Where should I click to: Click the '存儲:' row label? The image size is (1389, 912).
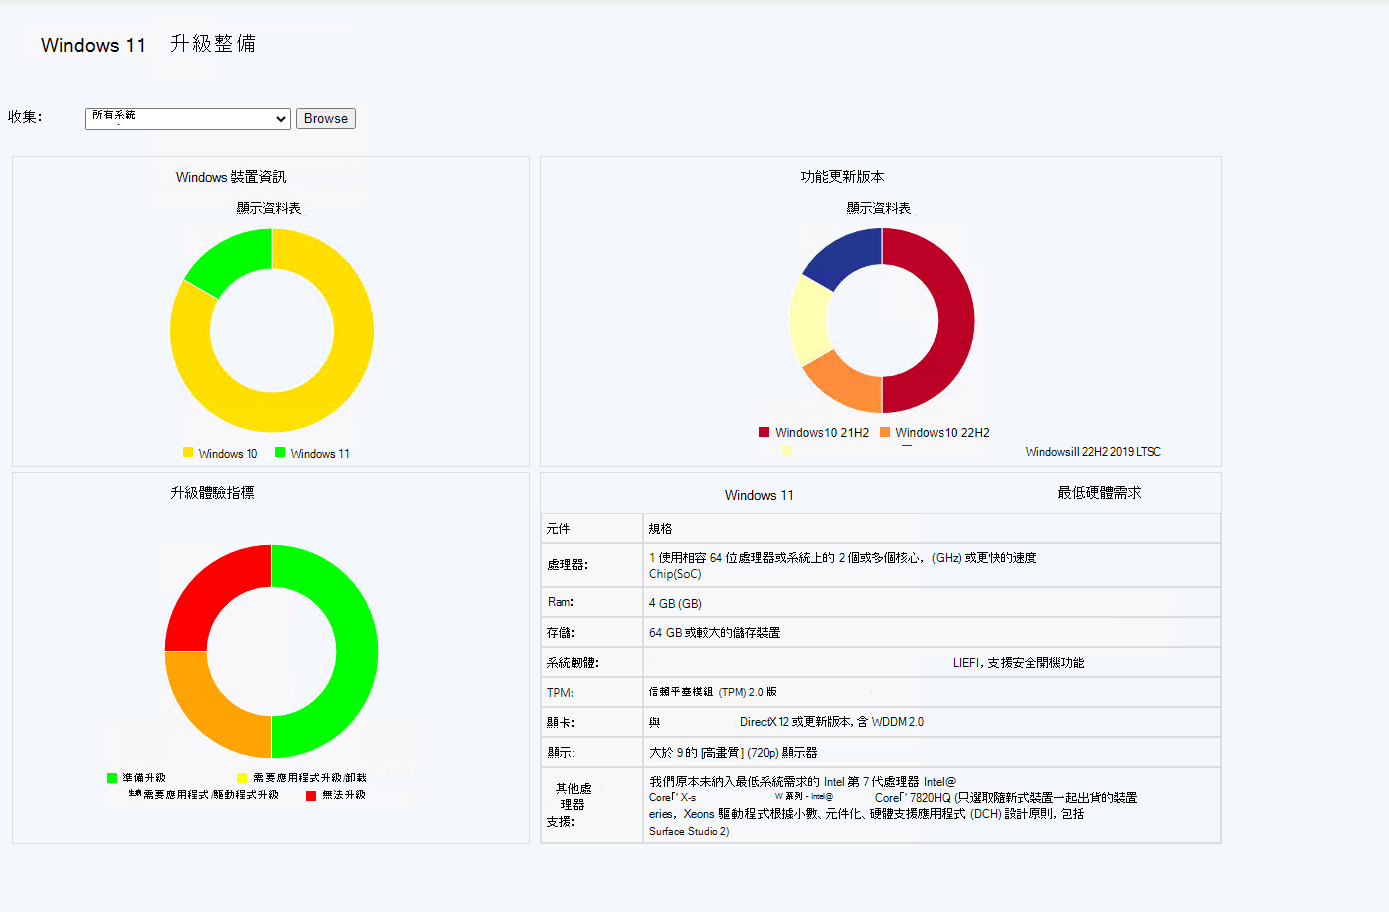(x=561, y=632)
